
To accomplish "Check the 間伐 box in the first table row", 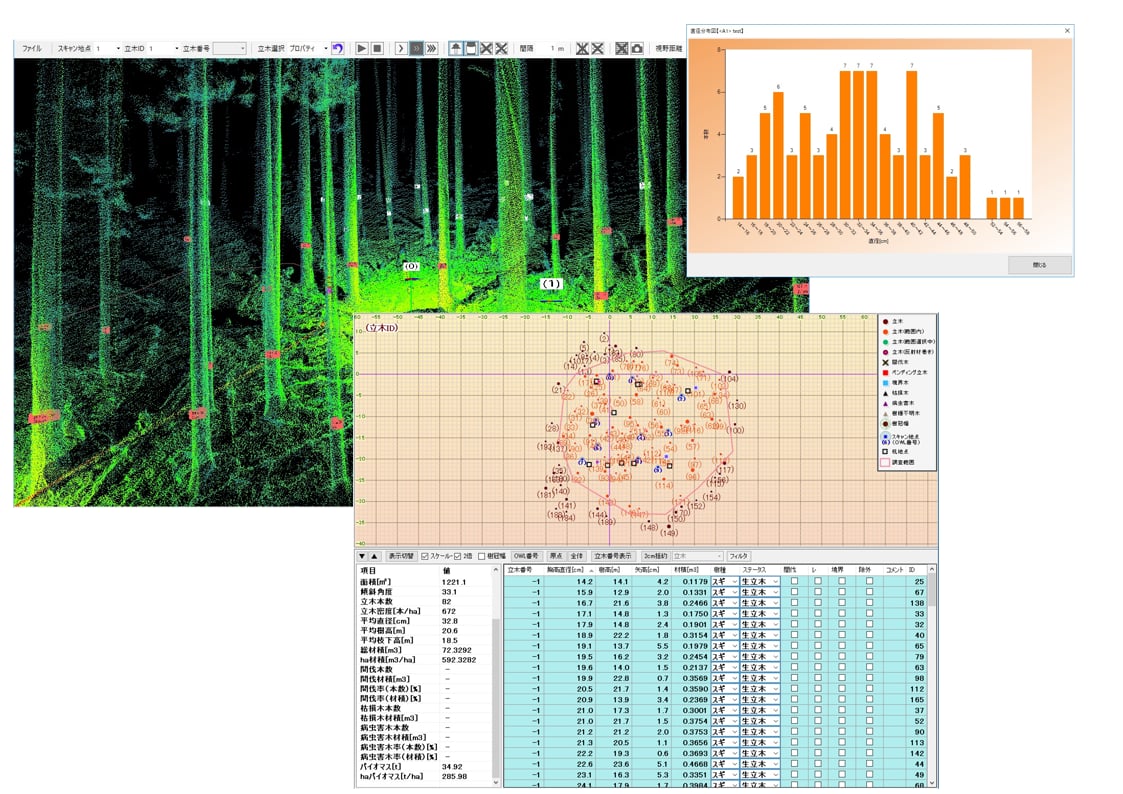I will pos(794,580).
